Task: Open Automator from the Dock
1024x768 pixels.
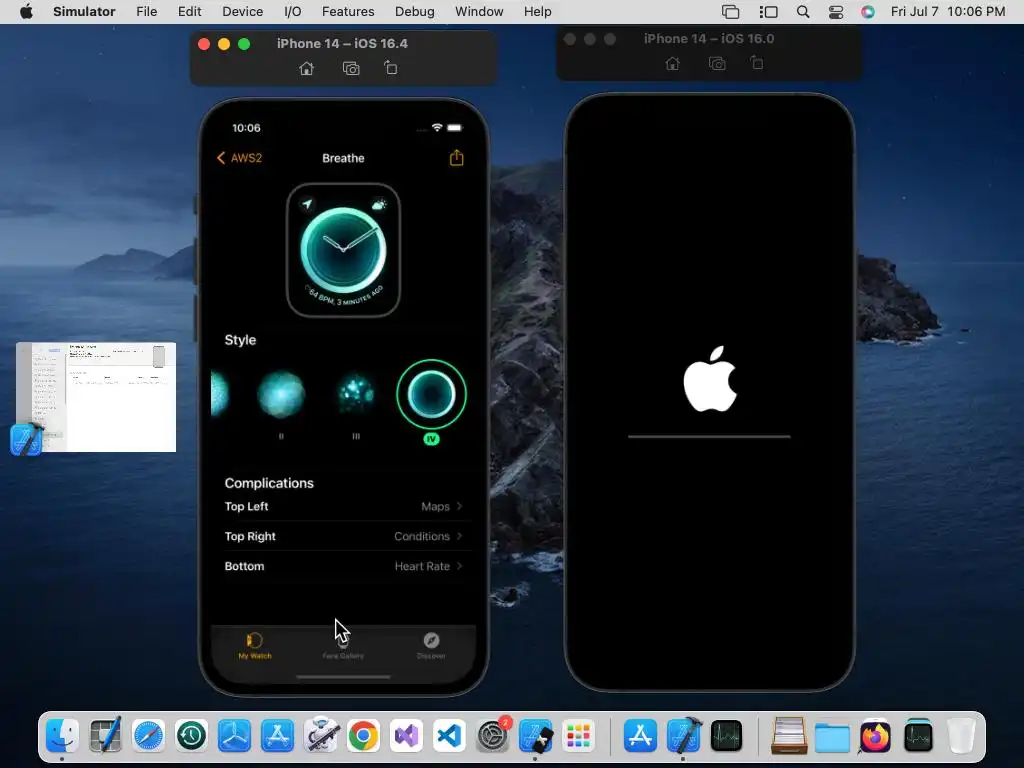Action: click(x=321, y=736)
